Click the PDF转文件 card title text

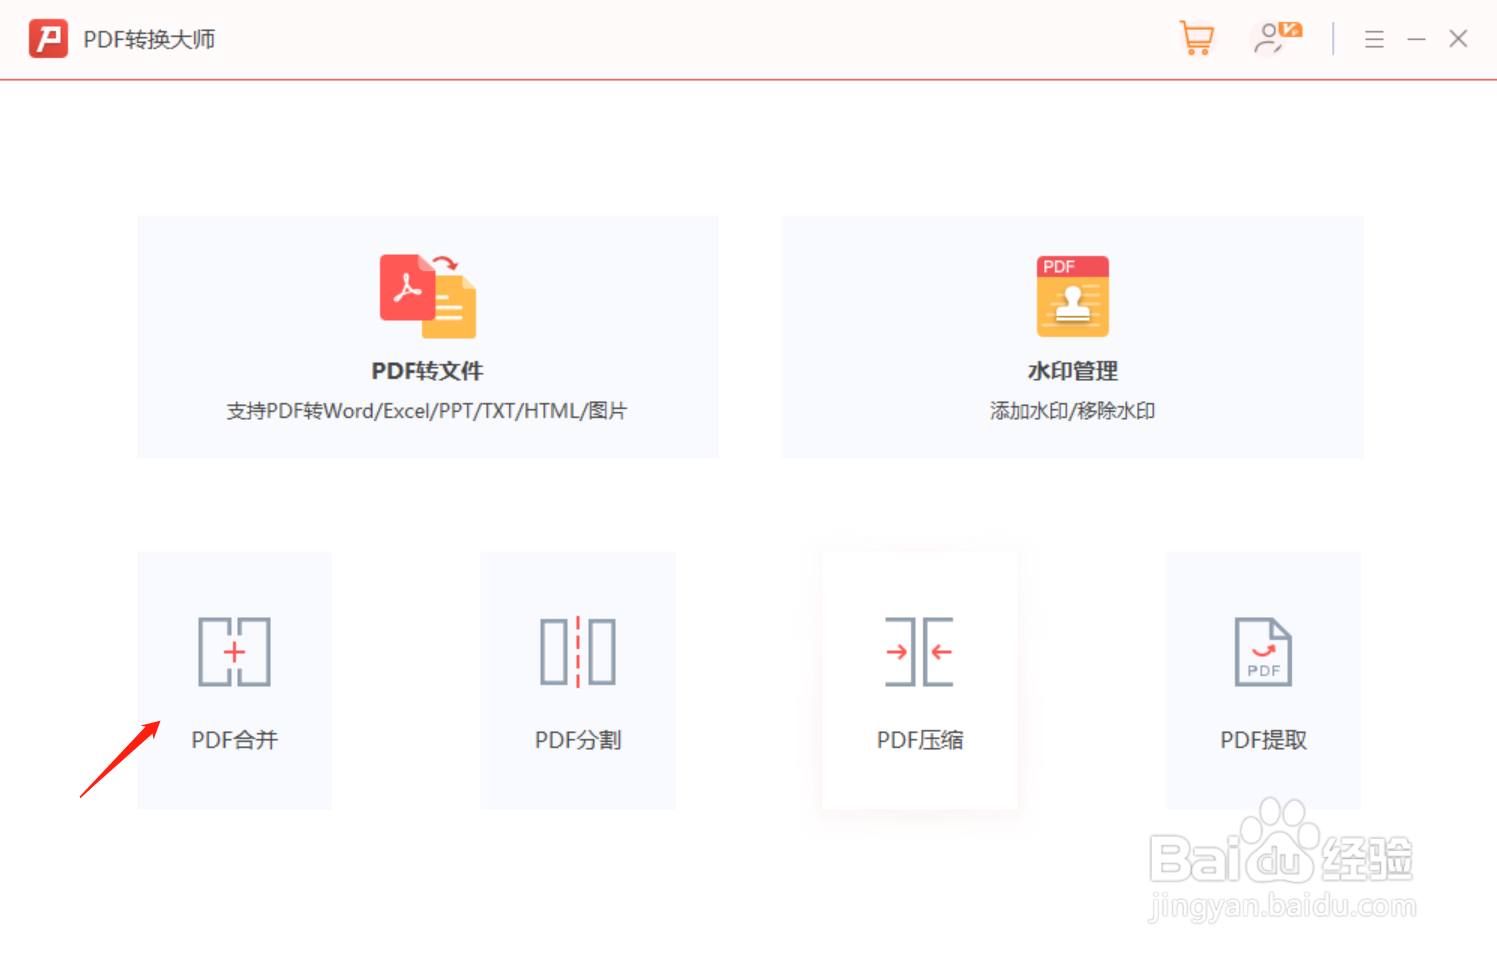pyautogui.click(x=426, y=371)
